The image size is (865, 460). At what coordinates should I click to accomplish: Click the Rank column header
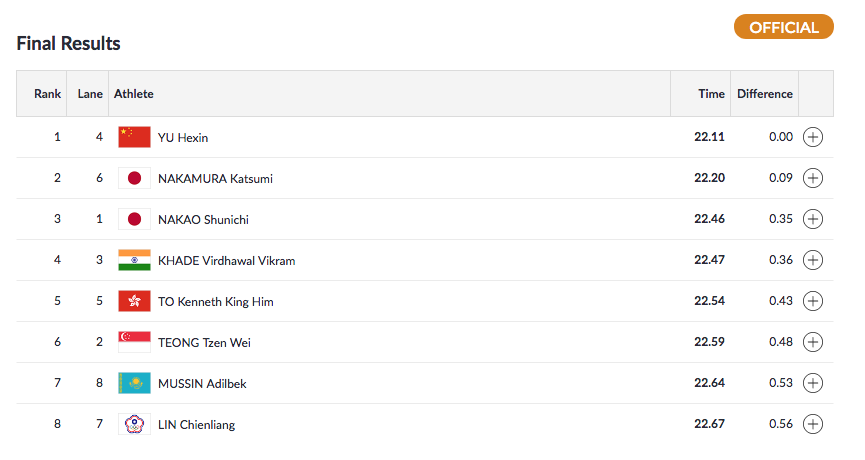(x=48, y=94)
